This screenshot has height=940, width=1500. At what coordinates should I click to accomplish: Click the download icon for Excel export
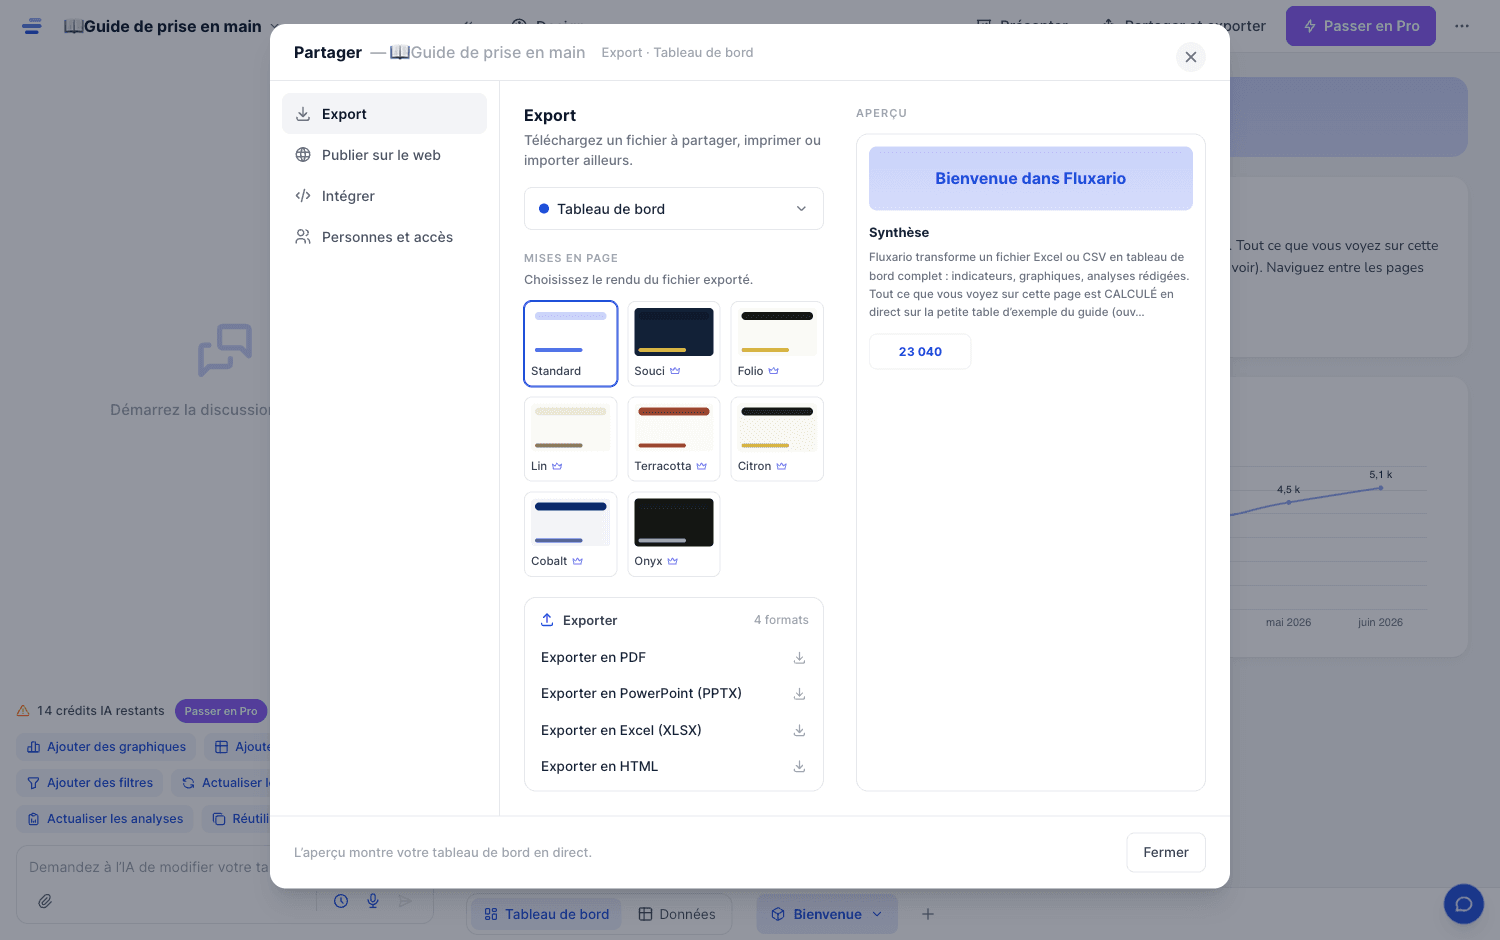(x=799, y=731)
